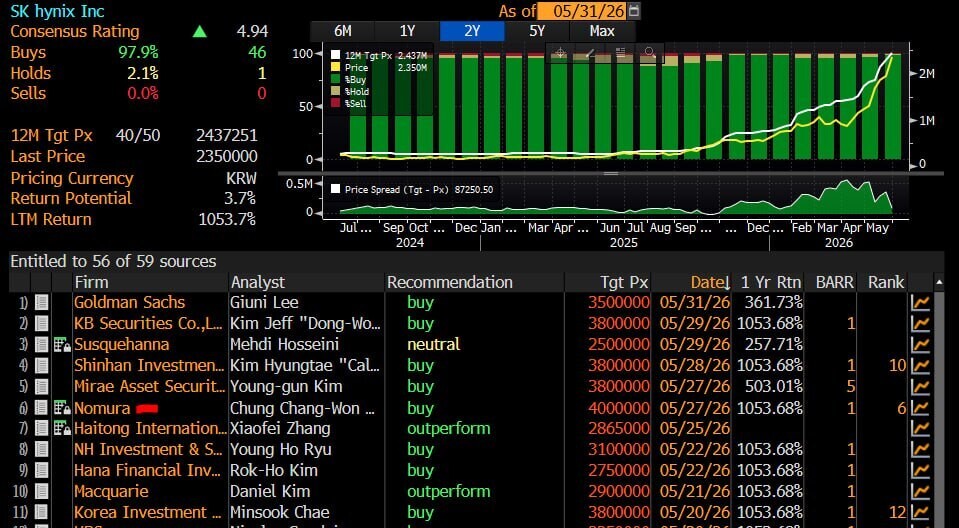Switch the chart to the 5Y range

tap(537, 31)
